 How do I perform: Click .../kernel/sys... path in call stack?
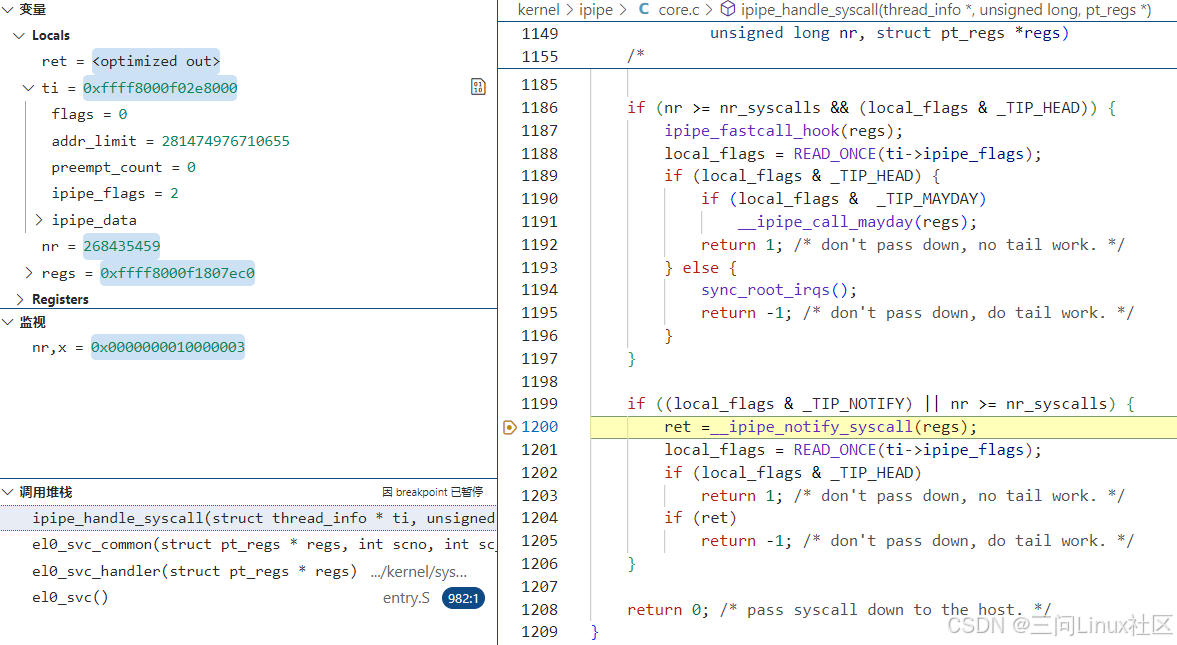pos(419,572)
